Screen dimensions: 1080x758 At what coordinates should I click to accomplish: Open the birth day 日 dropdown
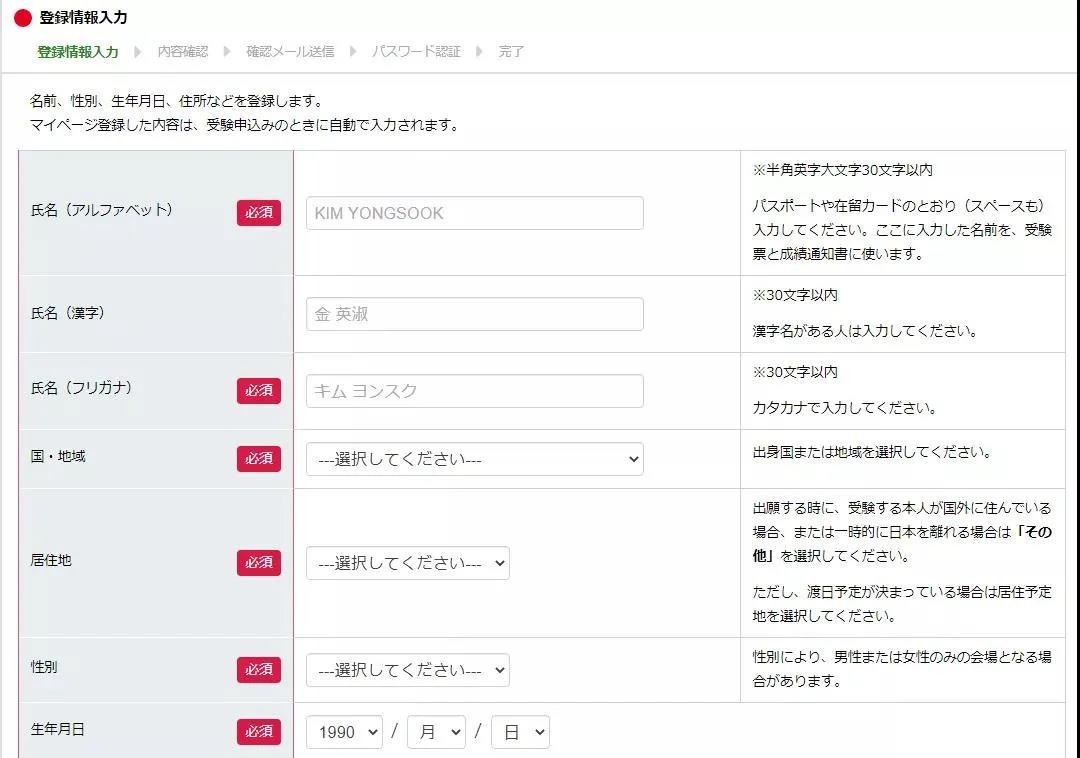[x=521, y=732]
